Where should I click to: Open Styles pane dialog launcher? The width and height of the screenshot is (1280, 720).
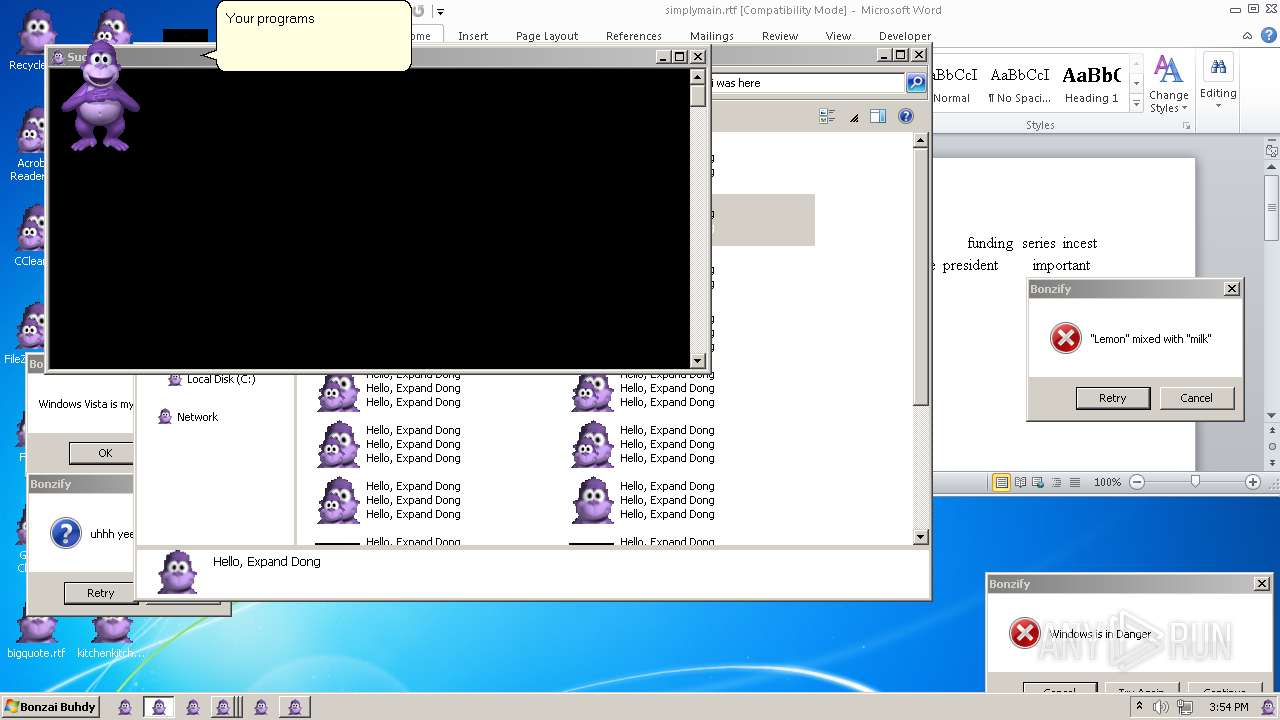point(1187,126)
